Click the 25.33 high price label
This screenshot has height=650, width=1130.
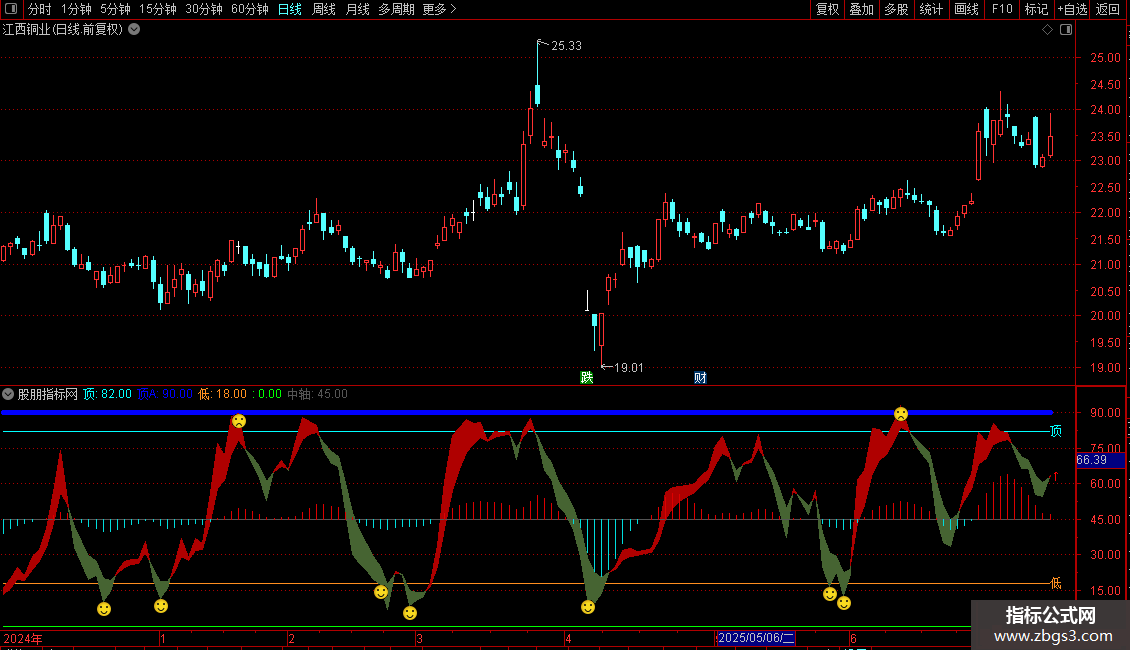click(x=566, y=45)
